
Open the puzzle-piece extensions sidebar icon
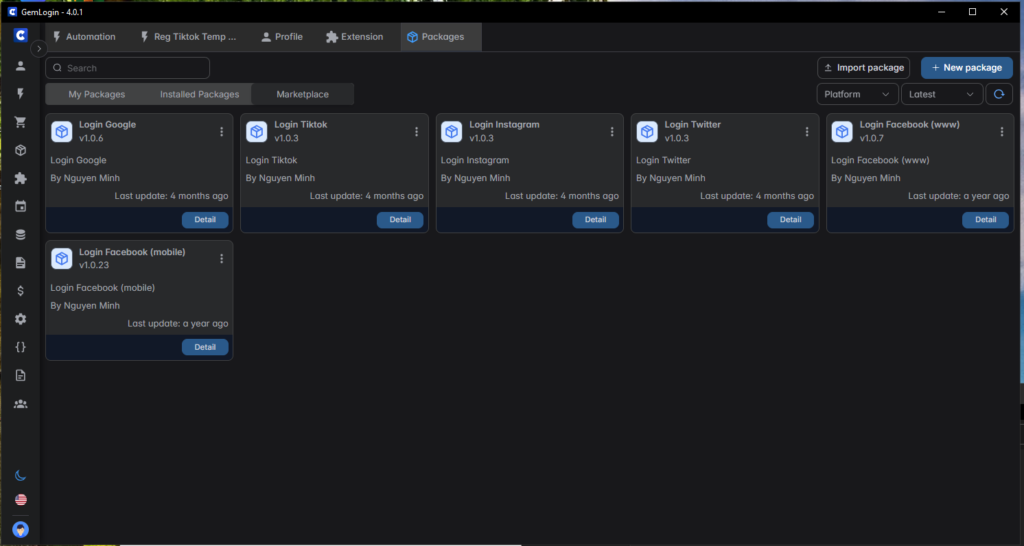20,178
